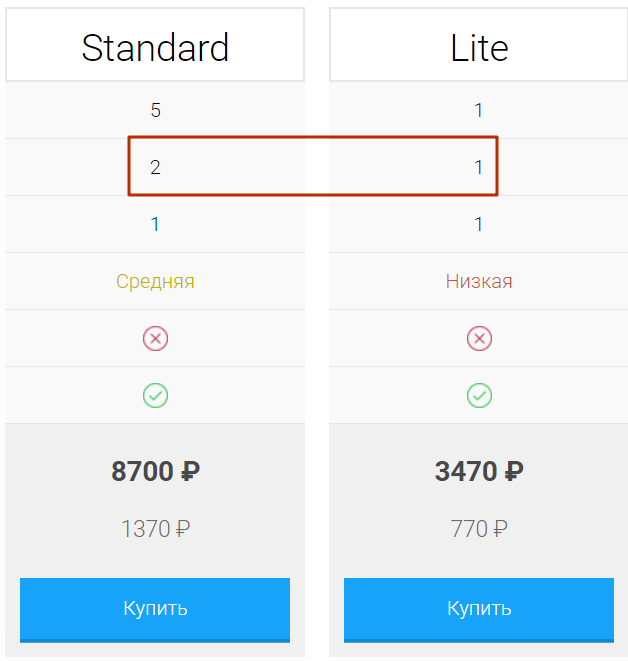Click the green checkmark icon in Standard column

(x=155, y=396)
